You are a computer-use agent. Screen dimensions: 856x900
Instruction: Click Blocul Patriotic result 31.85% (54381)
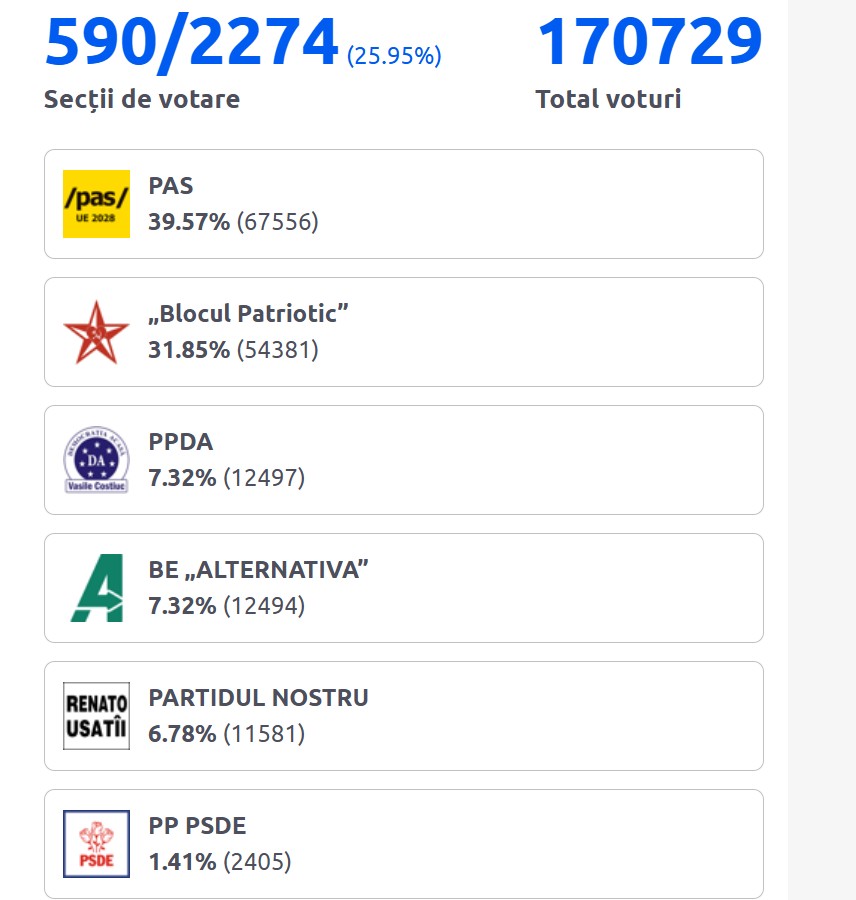tap(233, 350)
